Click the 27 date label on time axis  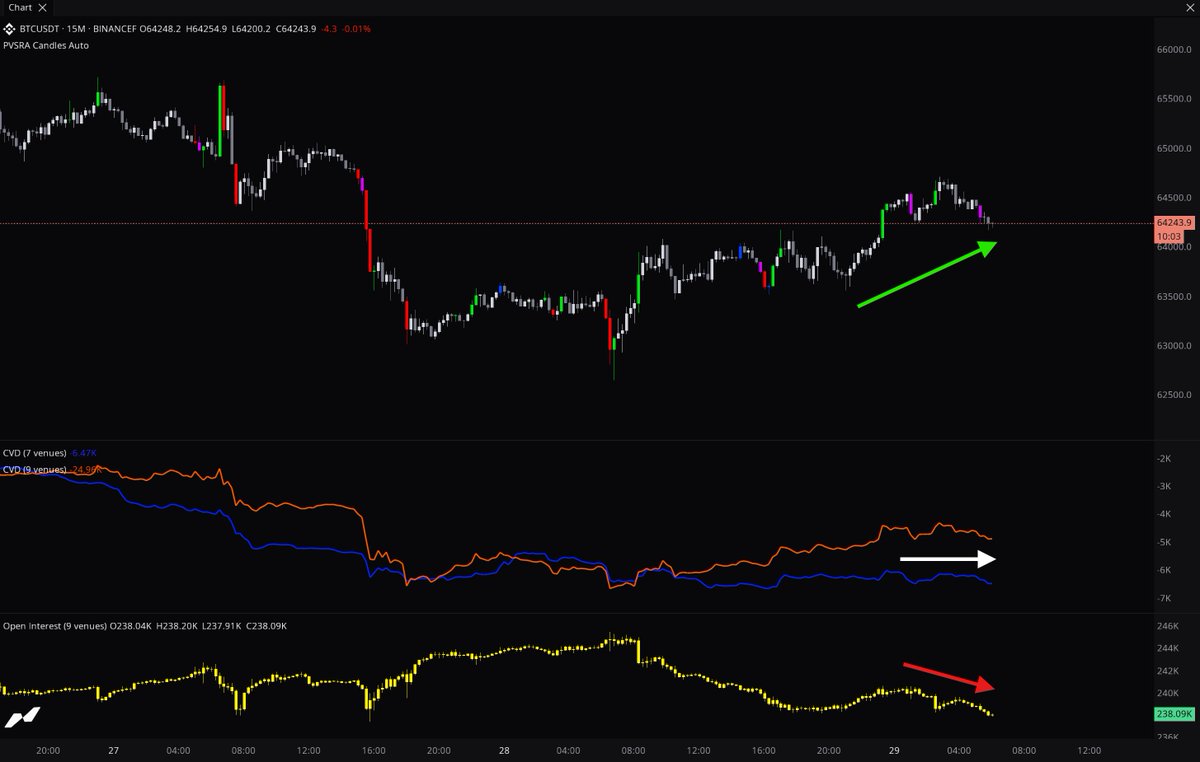tap(113, 750)
